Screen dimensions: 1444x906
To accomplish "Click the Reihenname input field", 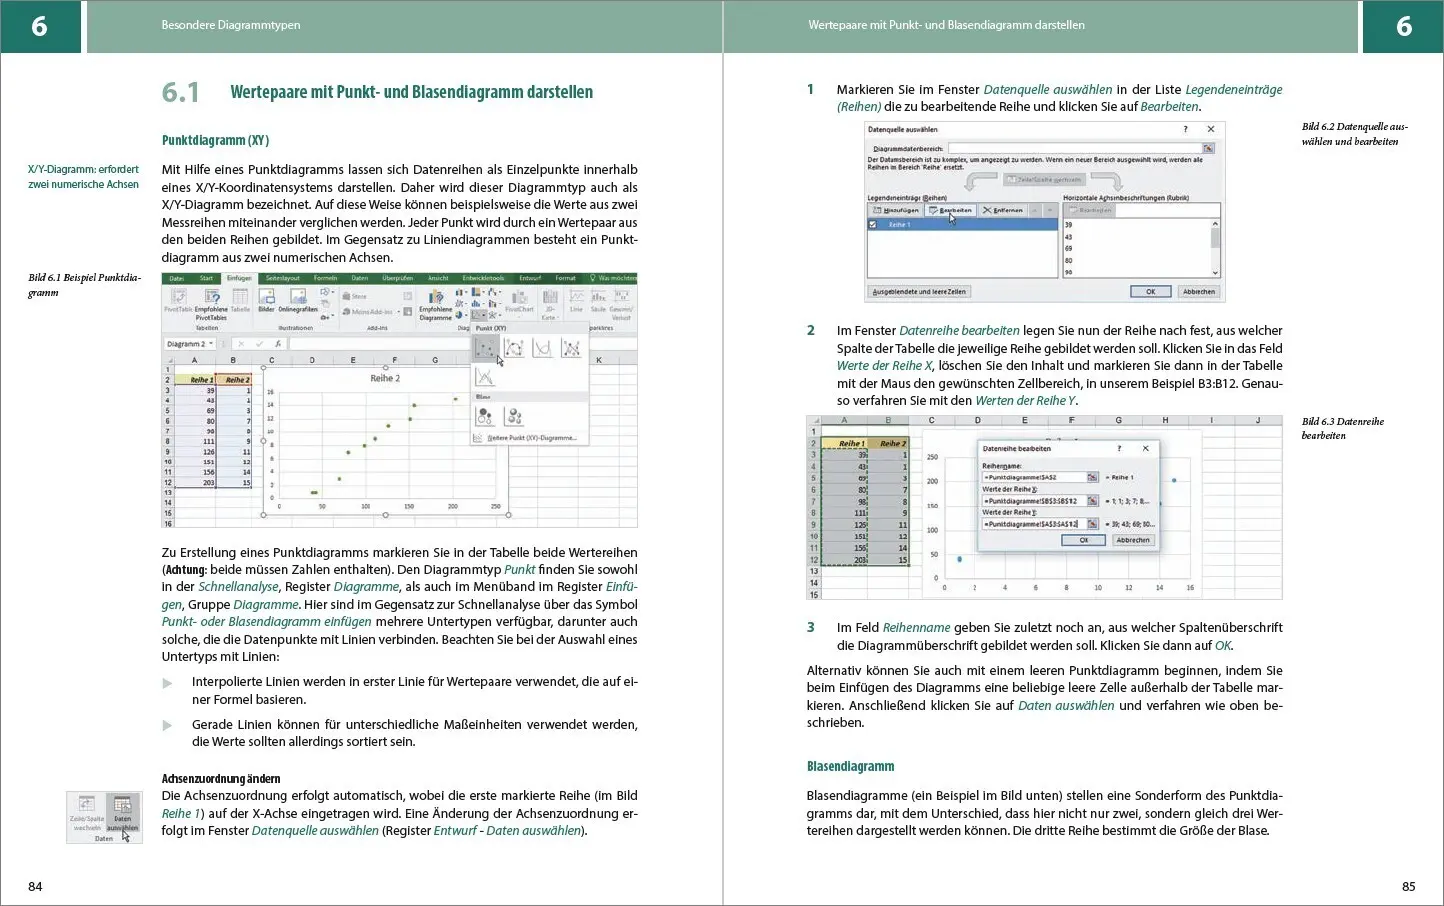I will coord(1035,477).
